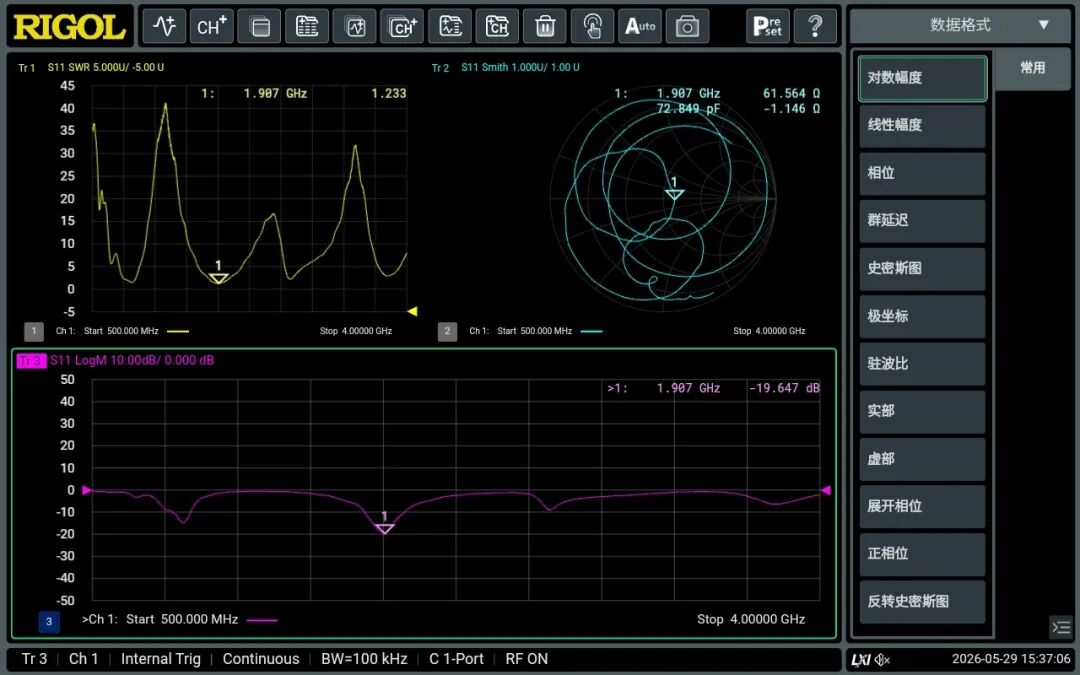The image size is (1080, 675).
Task: Choose the 群延迟 format option
Action: click(922, 220)
